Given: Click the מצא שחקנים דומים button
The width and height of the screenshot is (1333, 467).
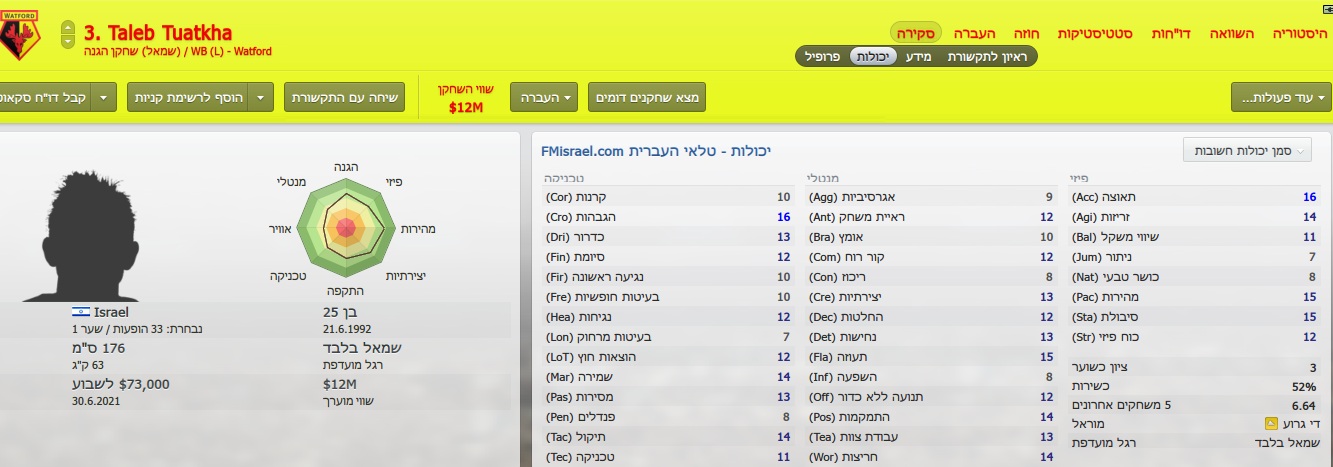Looking at the screenshot, I should [x=648, y=97].
